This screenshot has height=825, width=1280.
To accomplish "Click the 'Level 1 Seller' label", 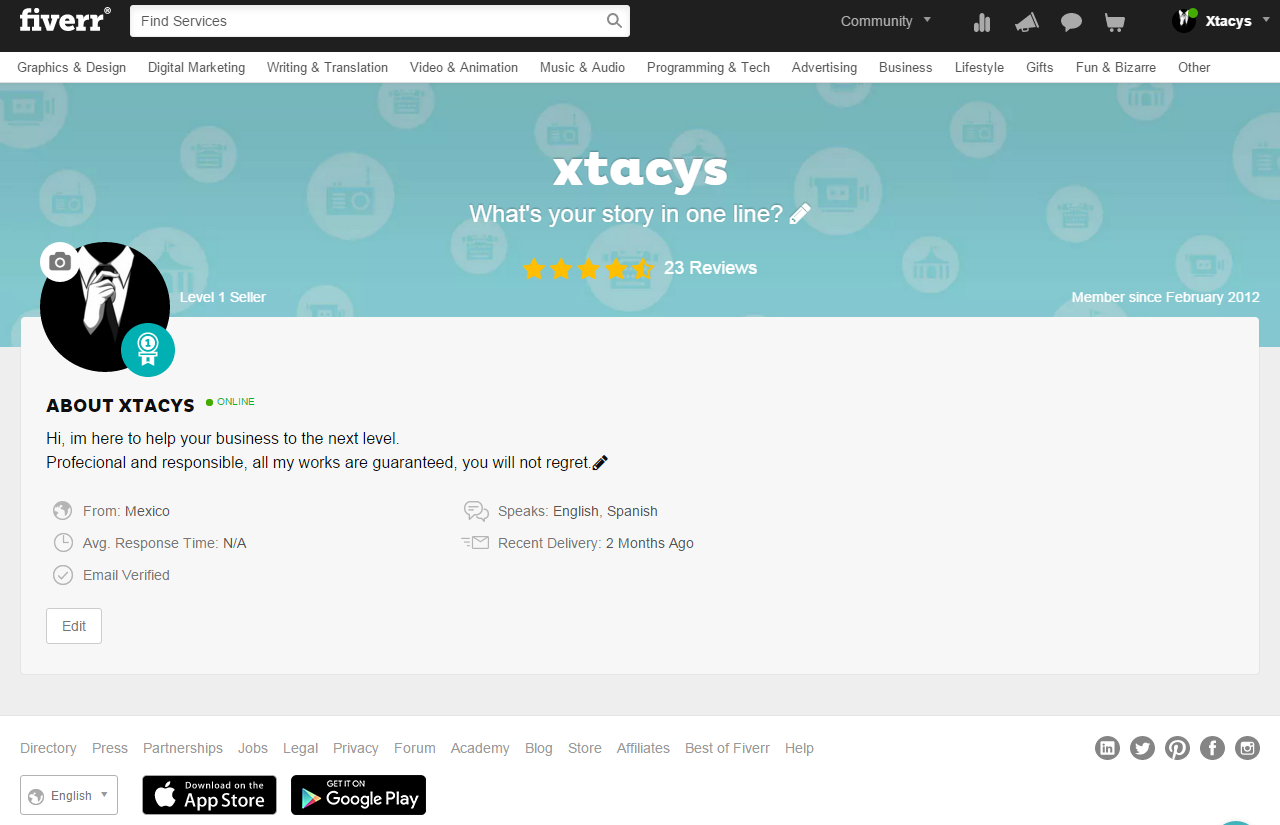I will tap(223, 297).
